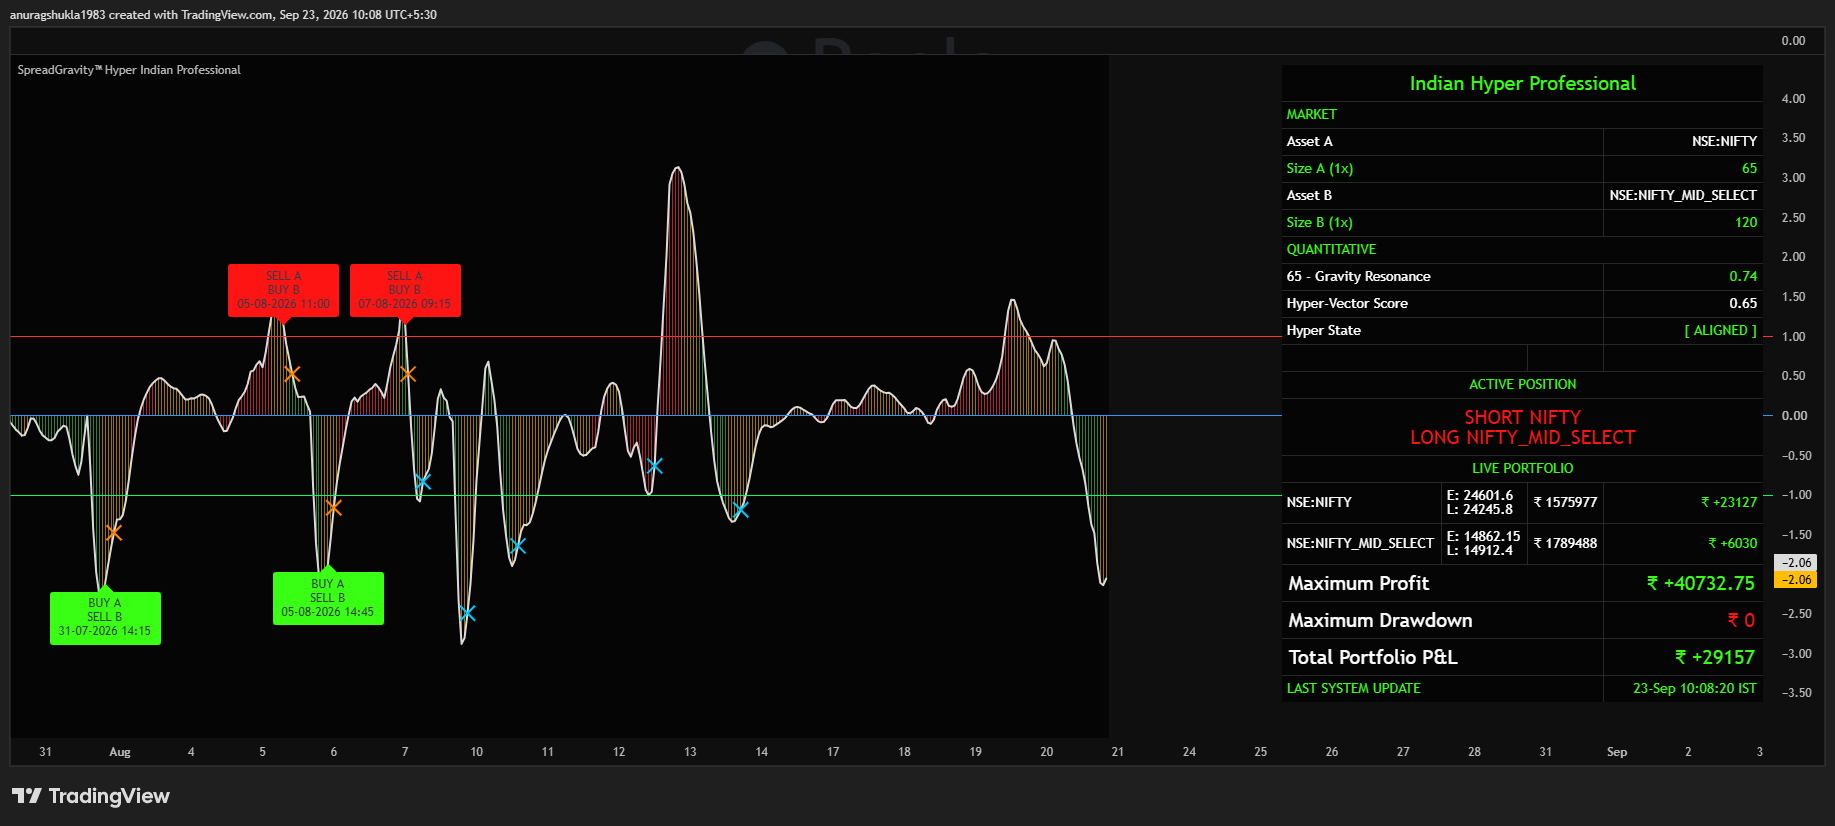Screen dimensions: 1835x826
Task: Click the 'Maximum Drawdown' label
Action: (x=1380, y=621)
